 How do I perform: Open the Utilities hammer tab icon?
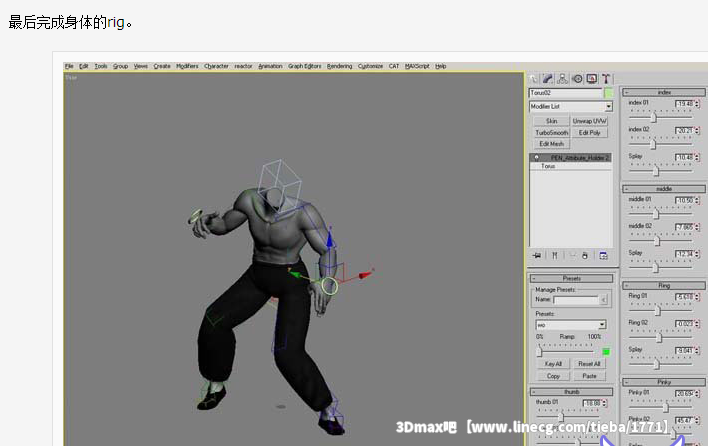(606, 78)
